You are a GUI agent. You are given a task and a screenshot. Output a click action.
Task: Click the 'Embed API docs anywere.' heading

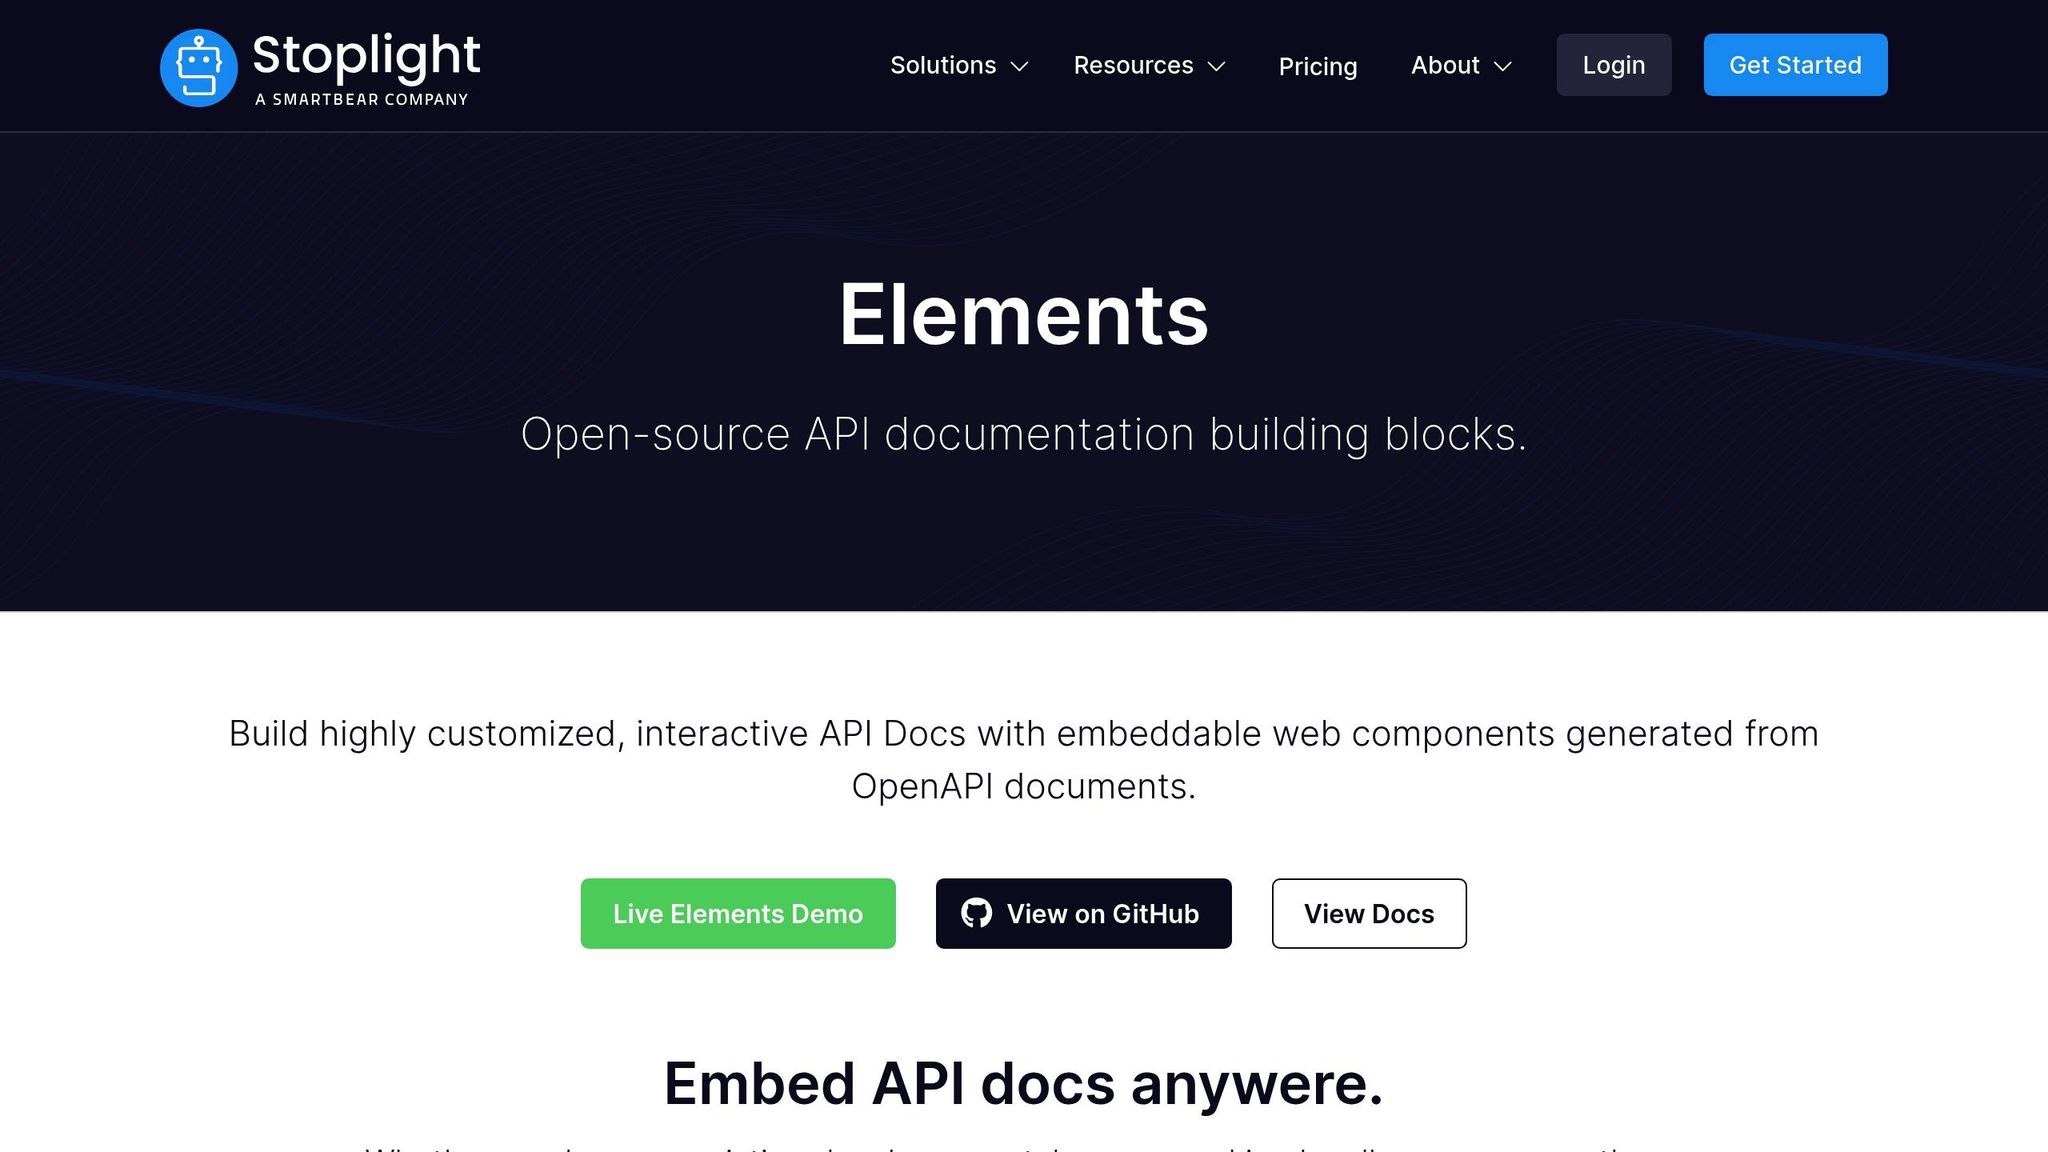pyautogui.click(x=1023, y=1083)
